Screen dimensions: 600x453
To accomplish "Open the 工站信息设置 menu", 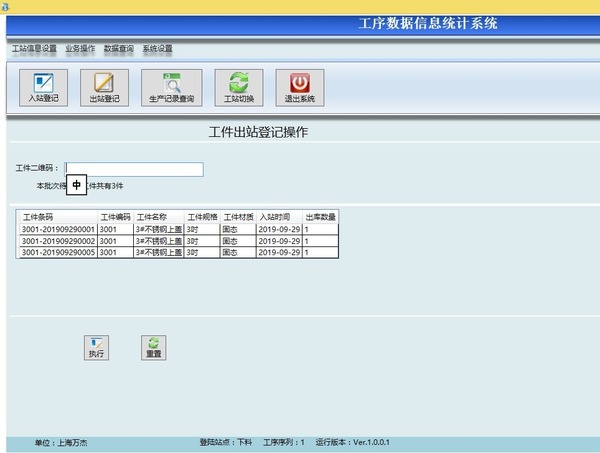I will 34,48.
